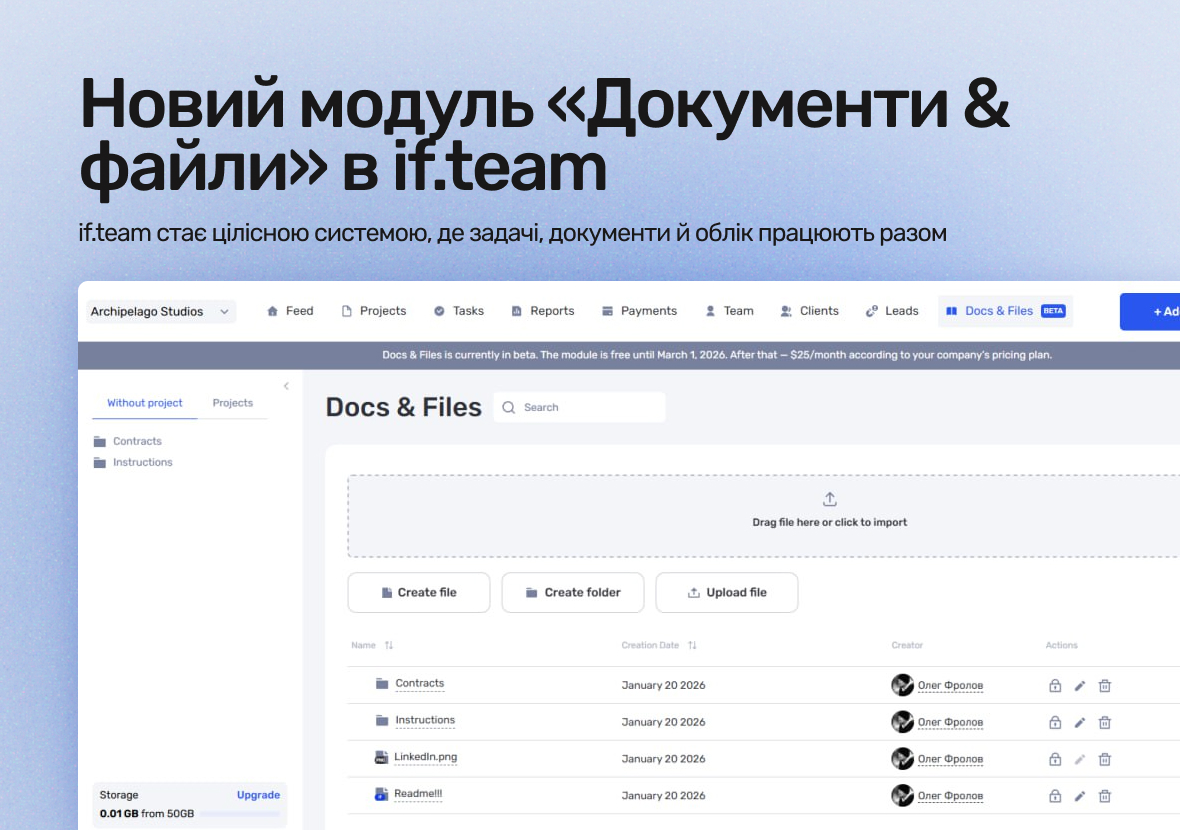Open the Leads section
The image size is (1180, 830).
[x=892, y=311]
